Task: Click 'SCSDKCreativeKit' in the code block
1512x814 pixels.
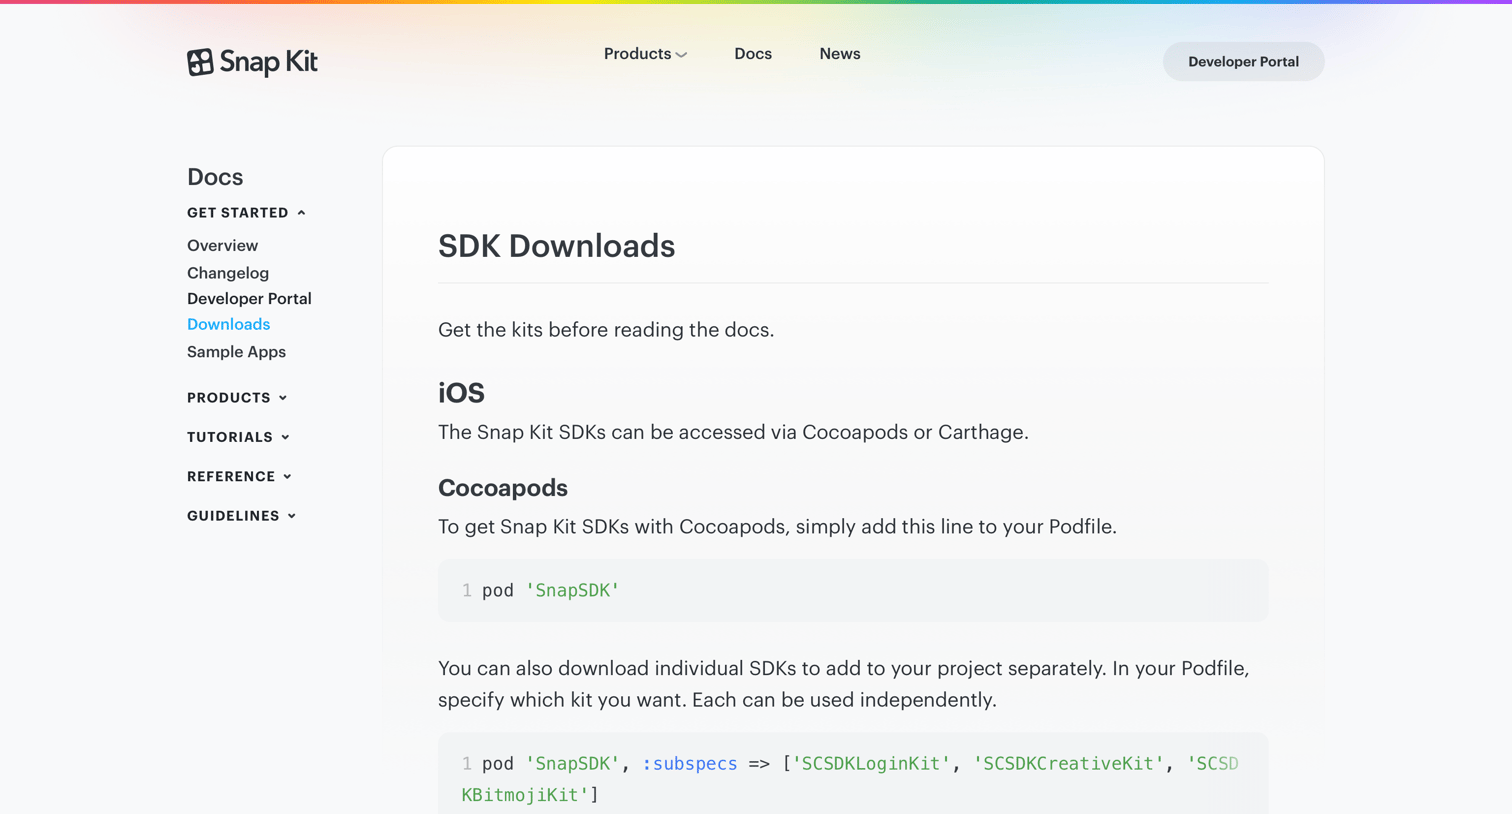Action: click(1068, 764)
